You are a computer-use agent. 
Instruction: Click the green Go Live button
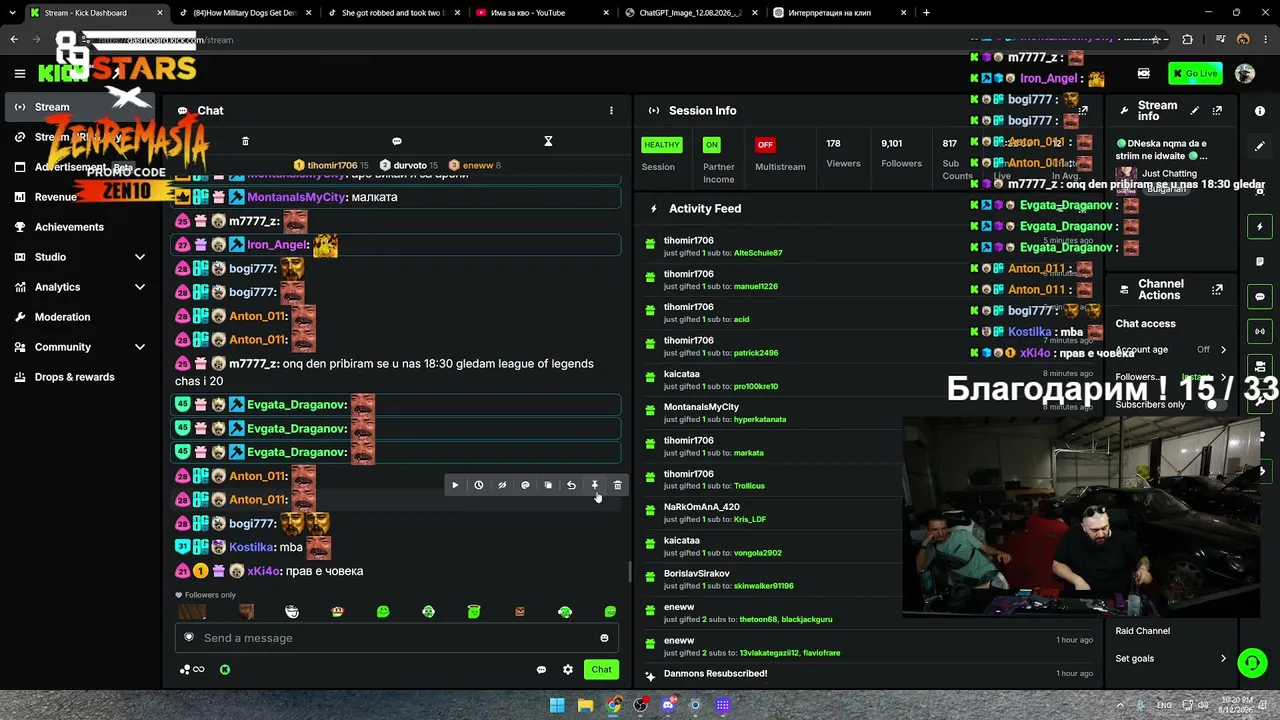point(1196,73)
